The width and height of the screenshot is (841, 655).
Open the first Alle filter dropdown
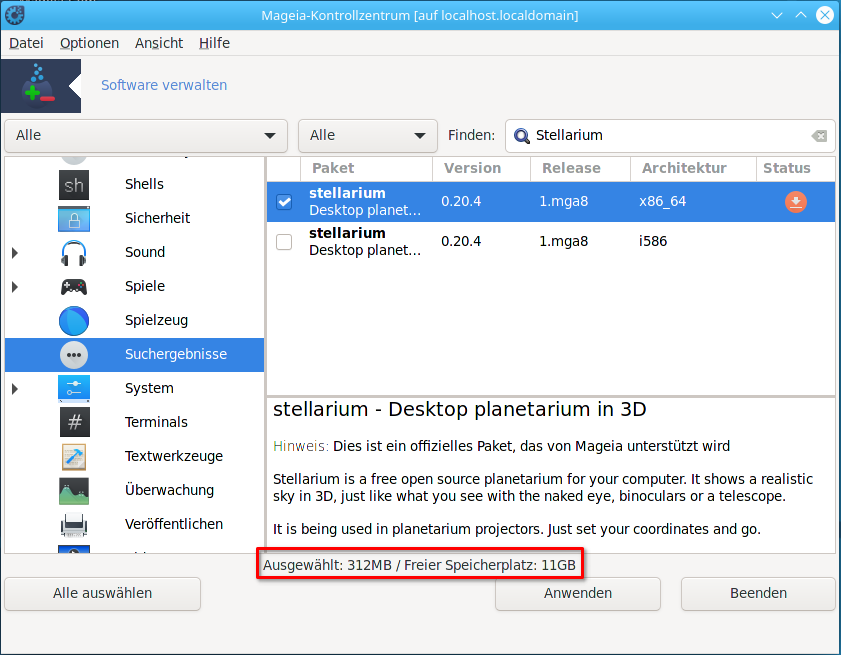(x=146, y=136)
